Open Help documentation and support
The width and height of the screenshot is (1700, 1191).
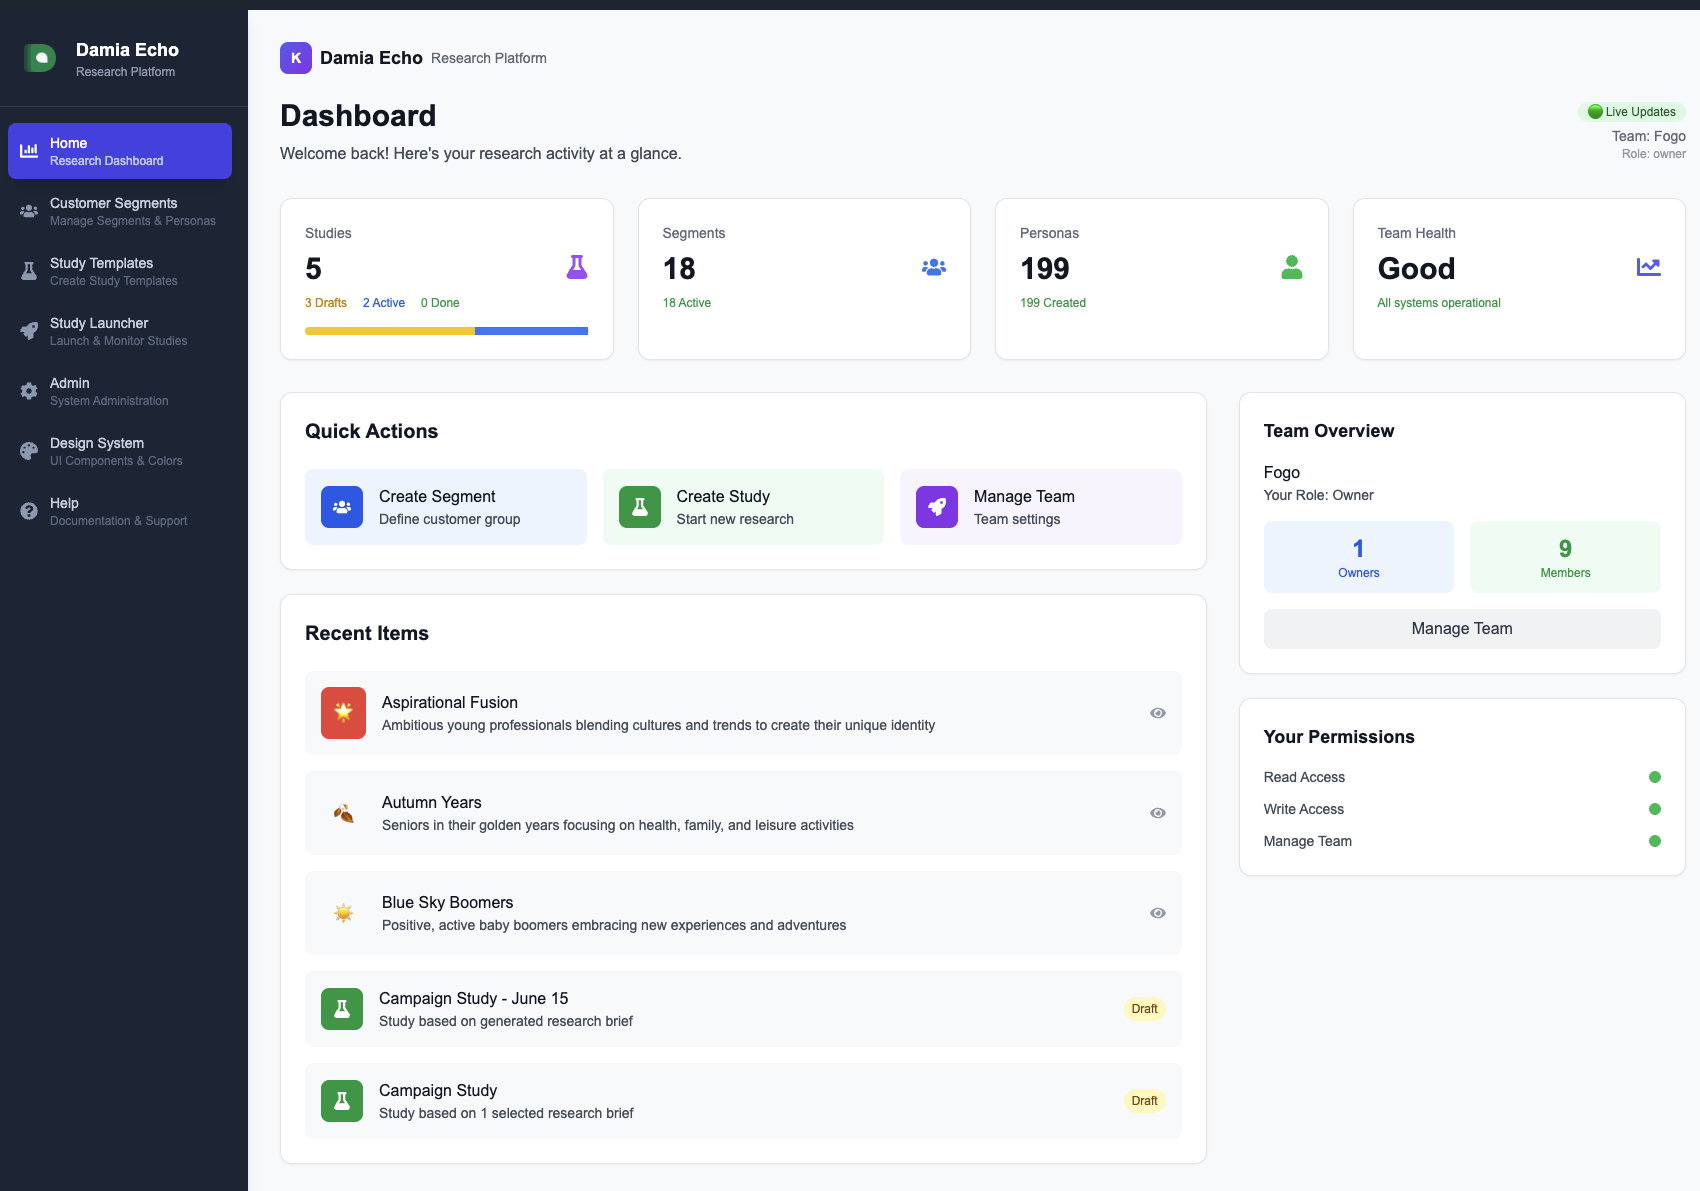[x=120, y=511]
